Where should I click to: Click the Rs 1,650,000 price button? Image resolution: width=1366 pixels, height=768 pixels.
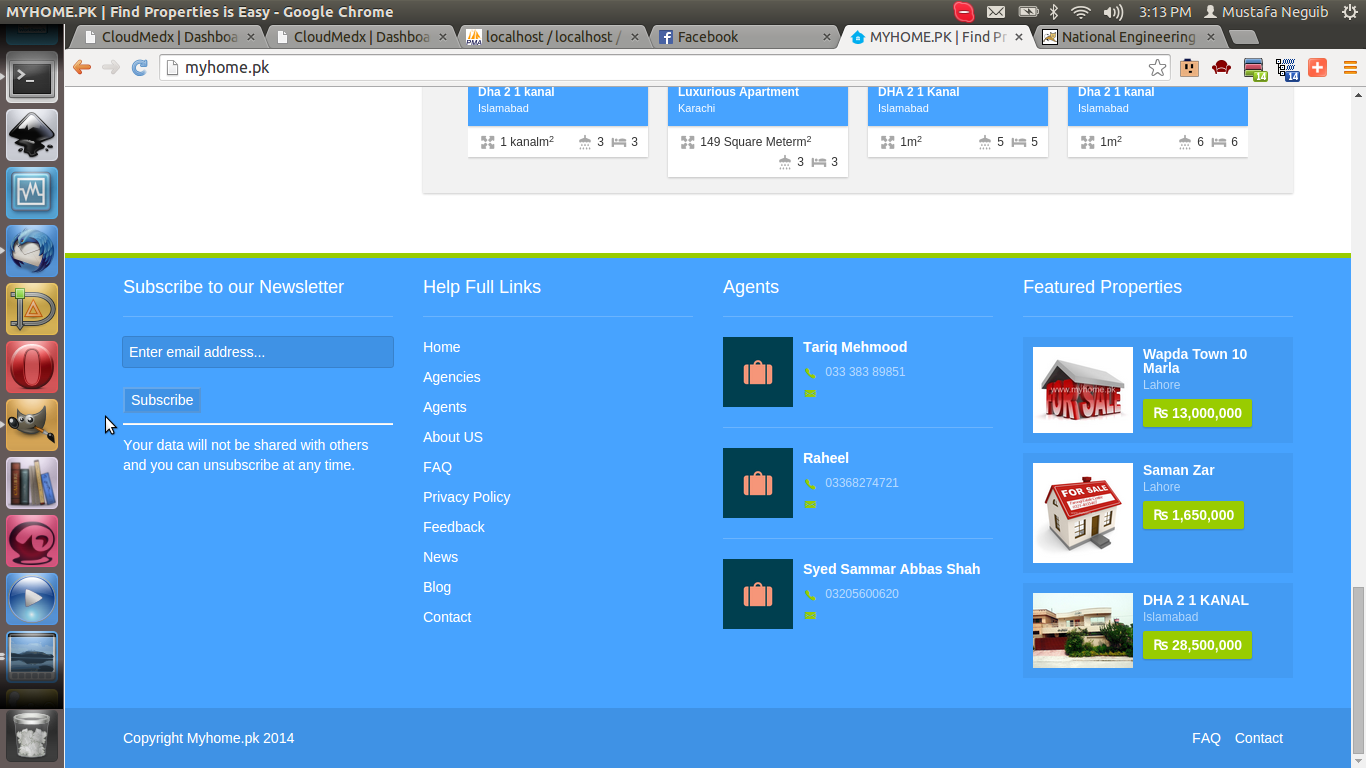[x=1193, y=515]
